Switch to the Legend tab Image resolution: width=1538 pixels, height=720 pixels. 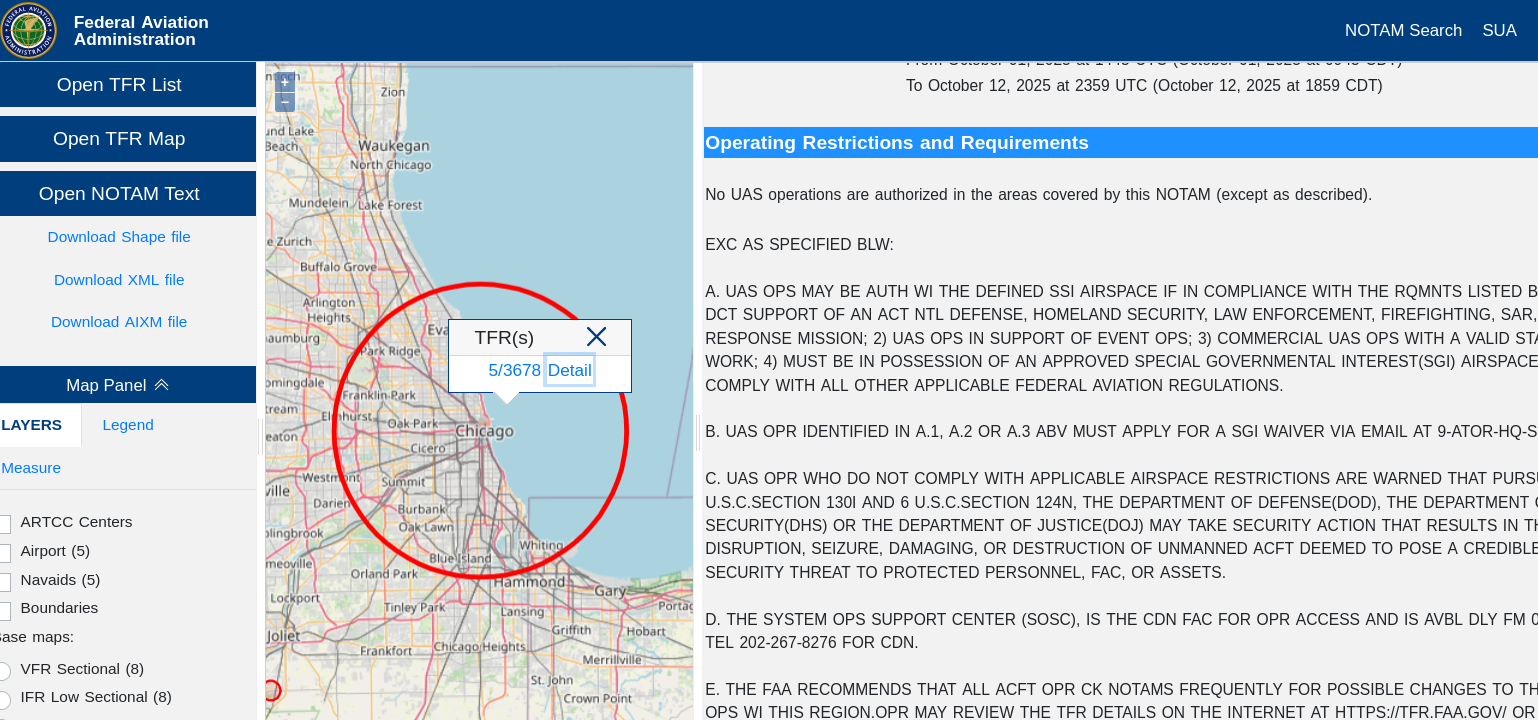coord(128,425)
